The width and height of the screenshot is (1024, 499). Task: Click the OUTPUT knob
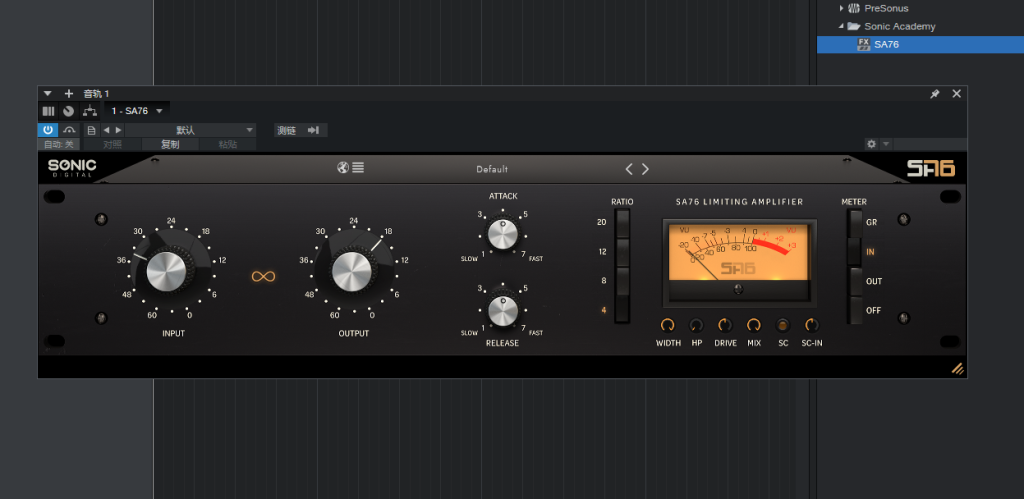(352, 270)
